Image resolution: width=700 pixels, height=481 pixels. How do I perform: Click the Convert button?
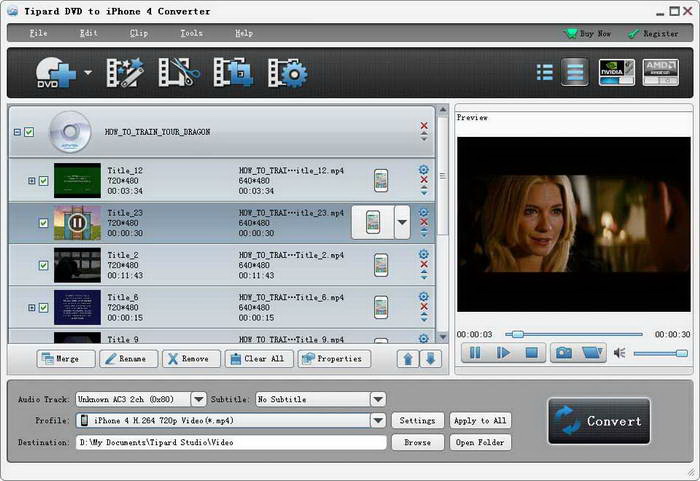click(599, 421)
